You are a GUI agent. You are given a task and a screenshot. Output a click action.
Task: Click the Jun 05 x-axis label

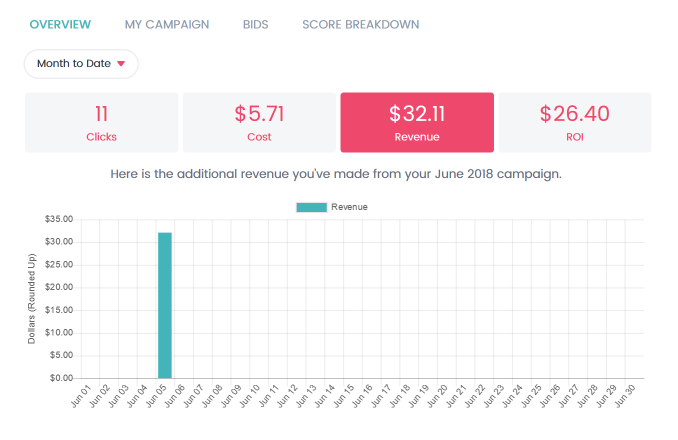(156, 396)
